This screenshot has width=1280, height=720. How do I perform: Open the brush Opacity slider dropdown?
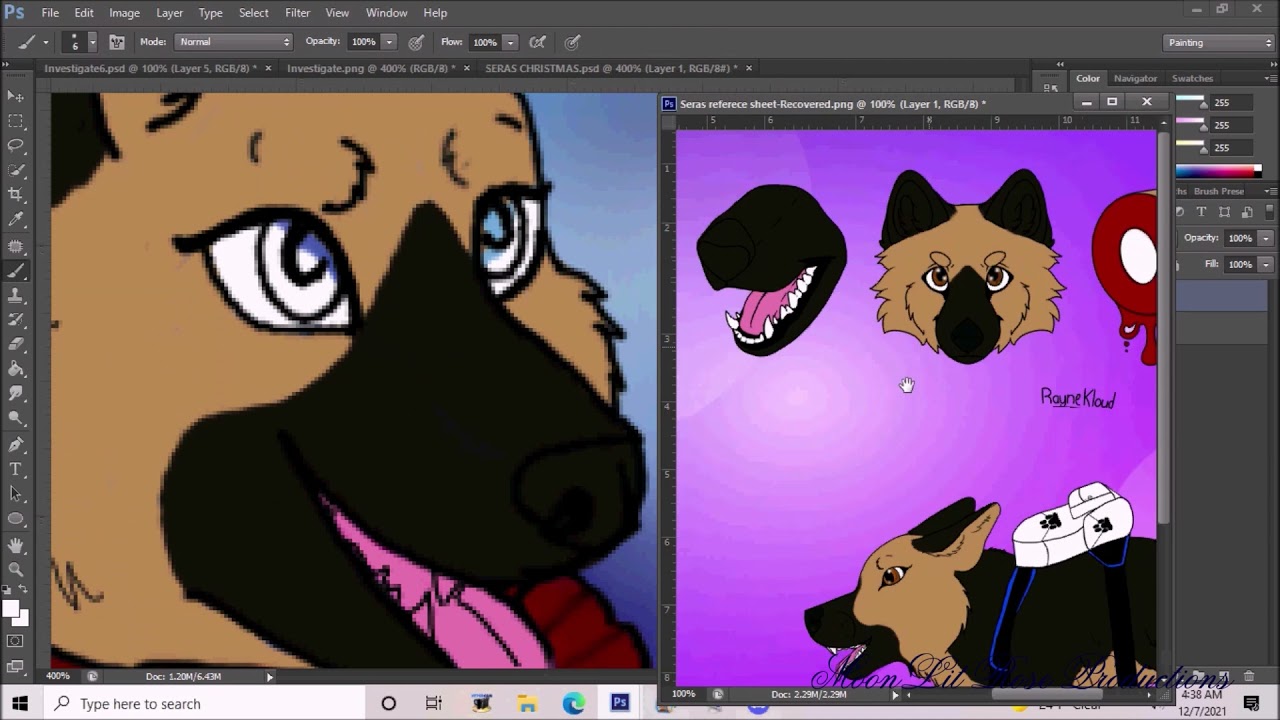[x=389, y=42]
